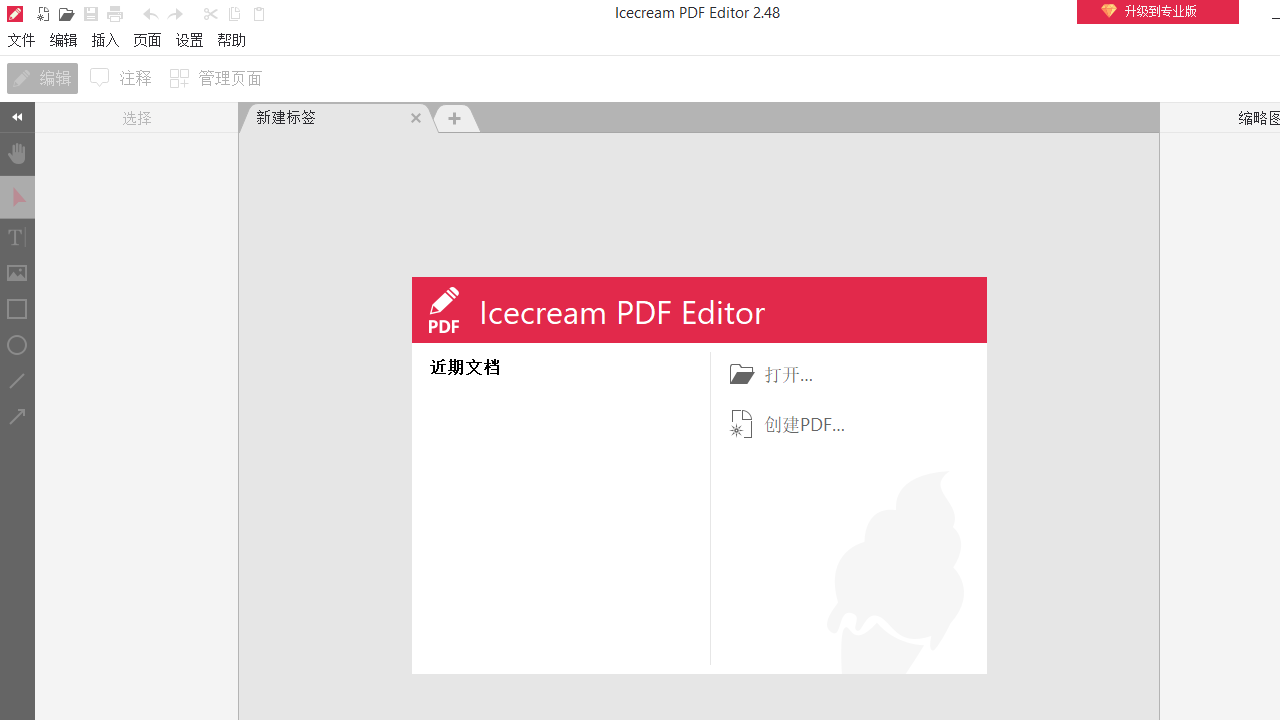Open a new tab with the plus button
The width and height of the screenshot is (1280, 720).
[455, 118]
